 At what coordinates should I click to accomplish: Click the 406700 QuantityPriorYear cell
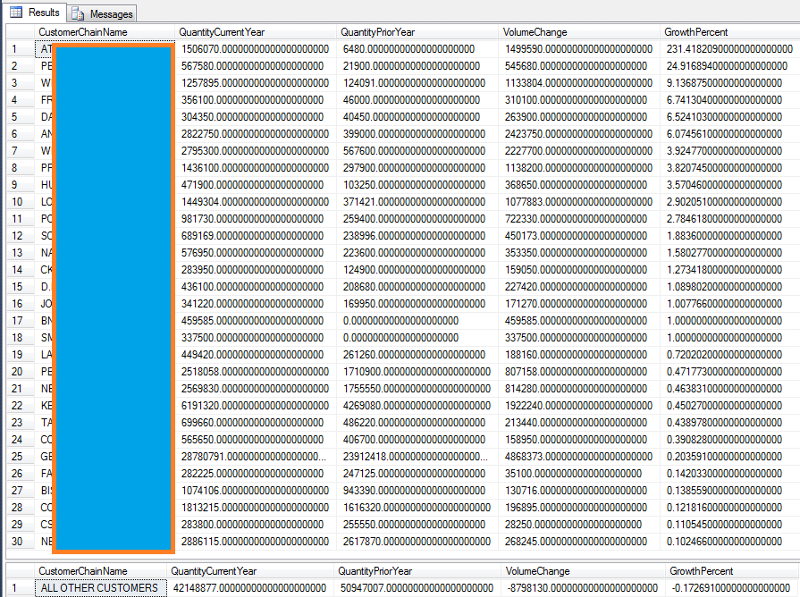418,439
